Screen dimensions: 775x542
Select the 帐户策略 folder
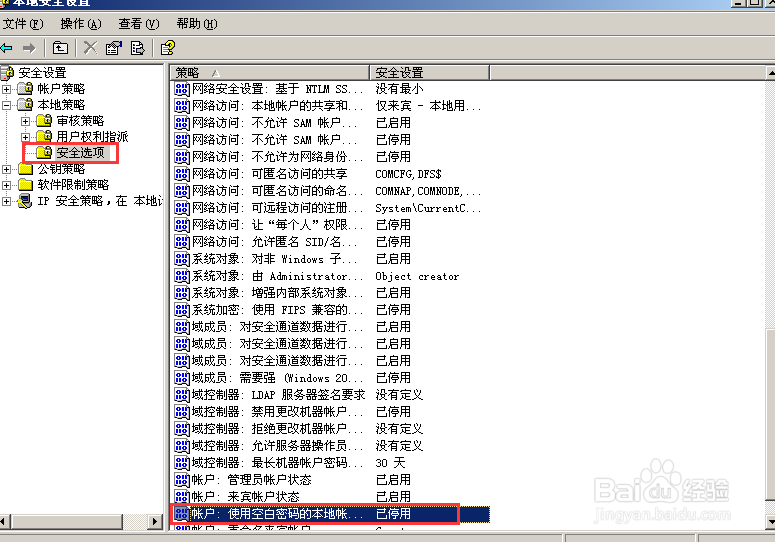click(x=61, y=89)
